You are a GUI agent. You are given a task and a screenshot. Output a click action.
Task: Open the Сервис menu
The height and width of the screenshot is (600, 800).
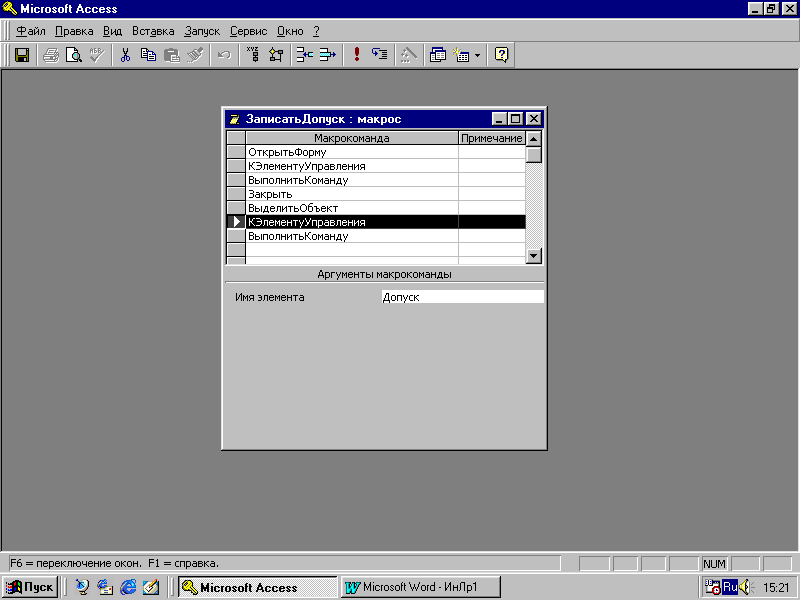tap(248, 31)
